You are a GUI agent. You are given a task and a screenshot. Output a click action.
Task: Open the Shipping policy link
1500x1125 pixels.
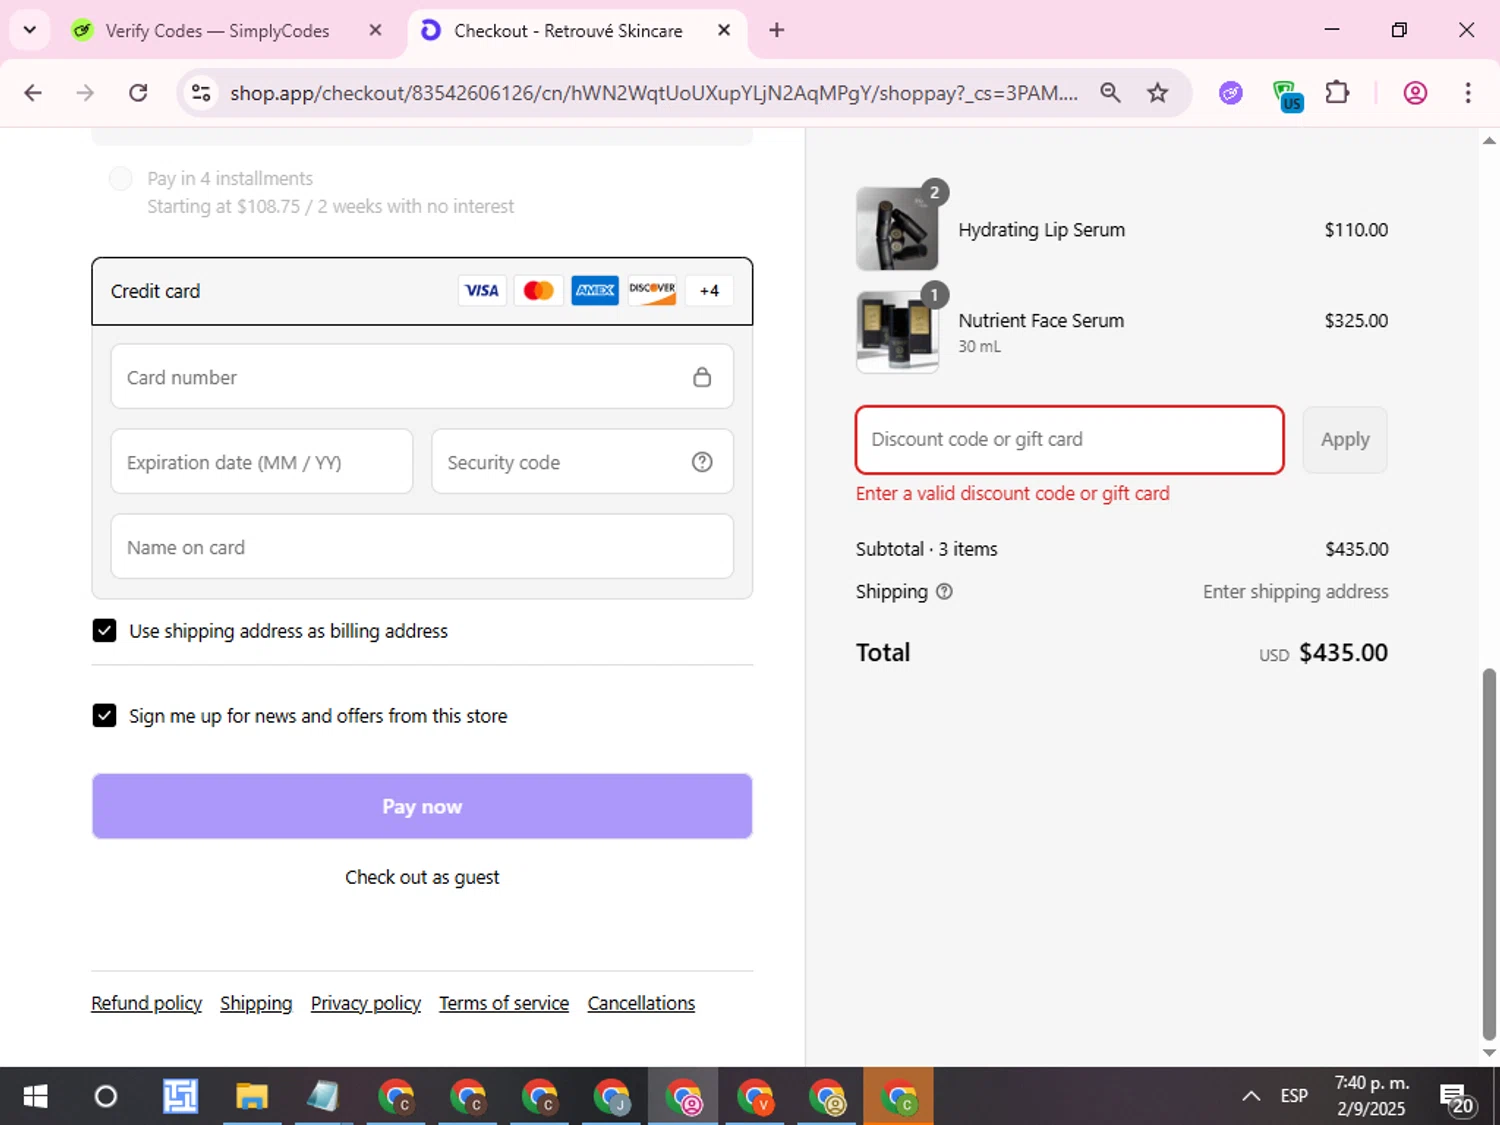click(256, 1003)
